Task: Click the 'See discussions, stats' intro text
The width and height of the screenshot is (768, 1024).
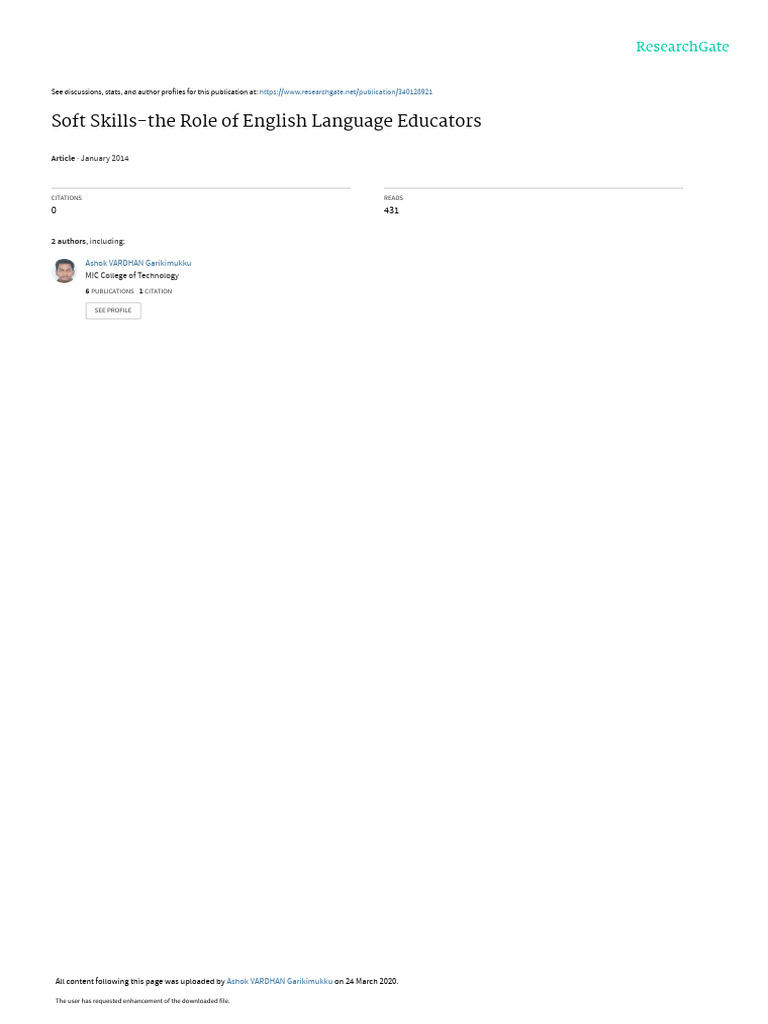Action: point(154,92)
